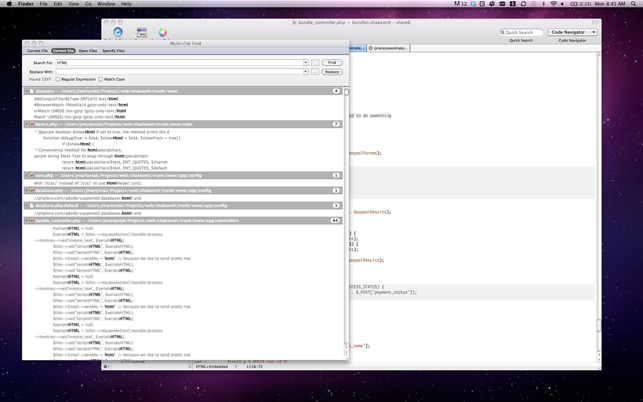
Task: Click result "AddOutputFilterByType DEFLATE text/html"
Action: pos(76,99)
